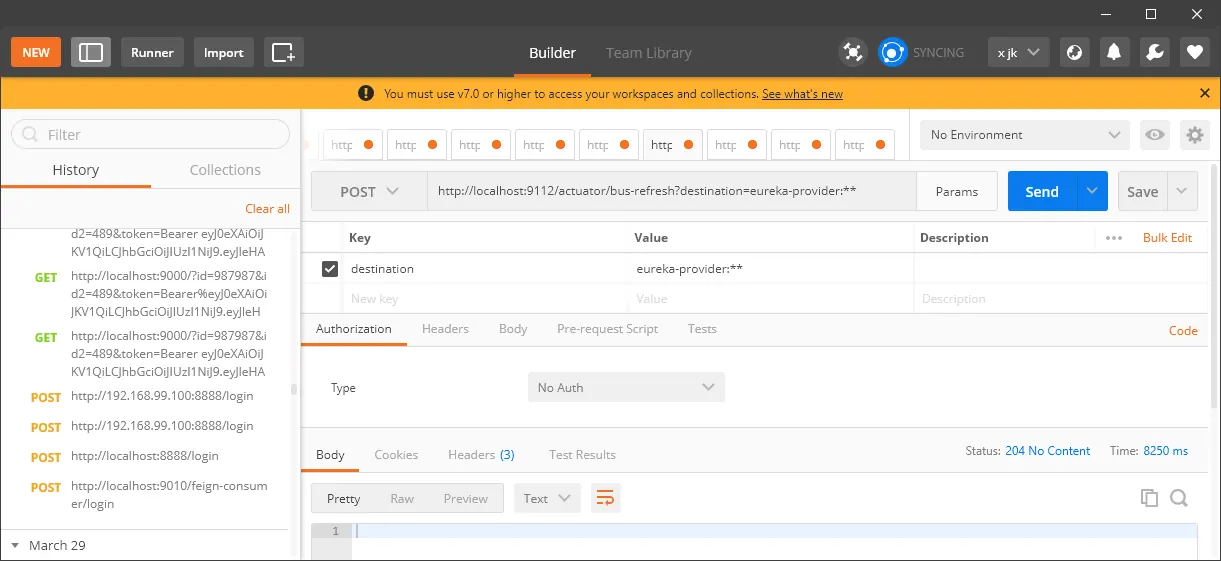
Task: Open the Headers request tab
Action: click(445, 329)
